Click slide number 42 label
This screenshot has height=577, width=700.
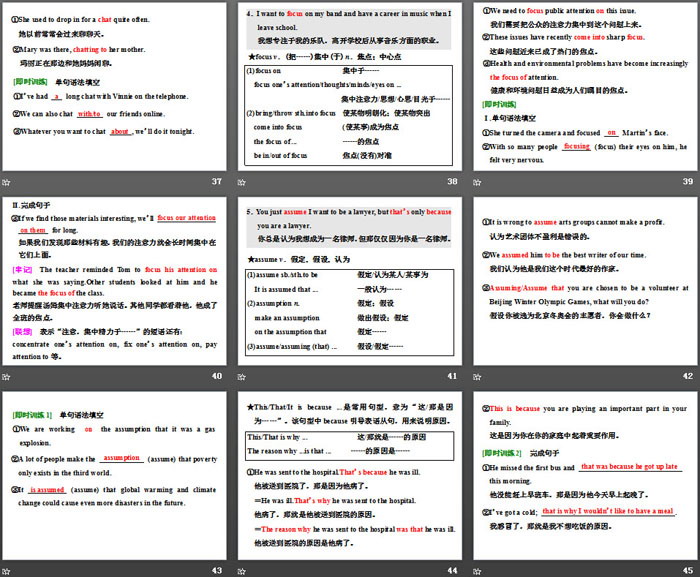click(x=688, y=376)
